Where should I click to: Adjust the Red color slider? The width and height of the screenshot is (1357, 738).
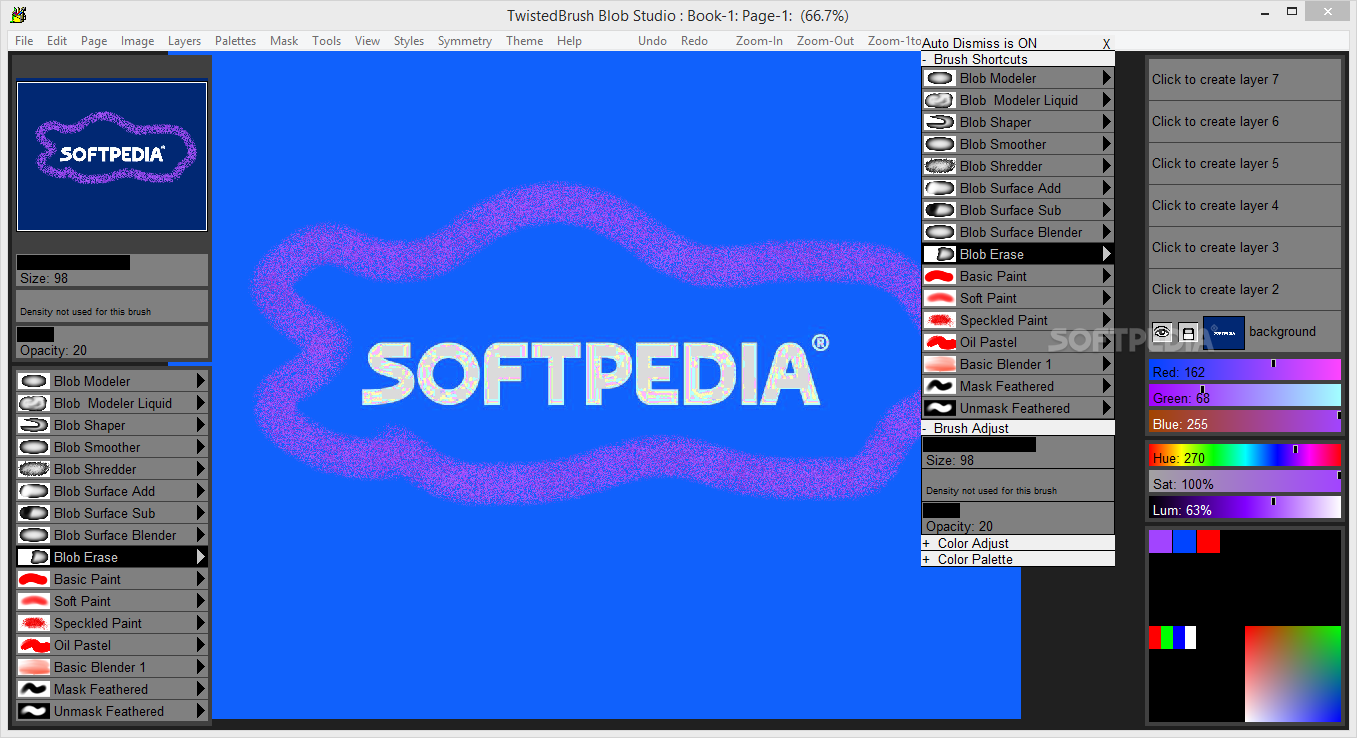tap(1244, 371)
